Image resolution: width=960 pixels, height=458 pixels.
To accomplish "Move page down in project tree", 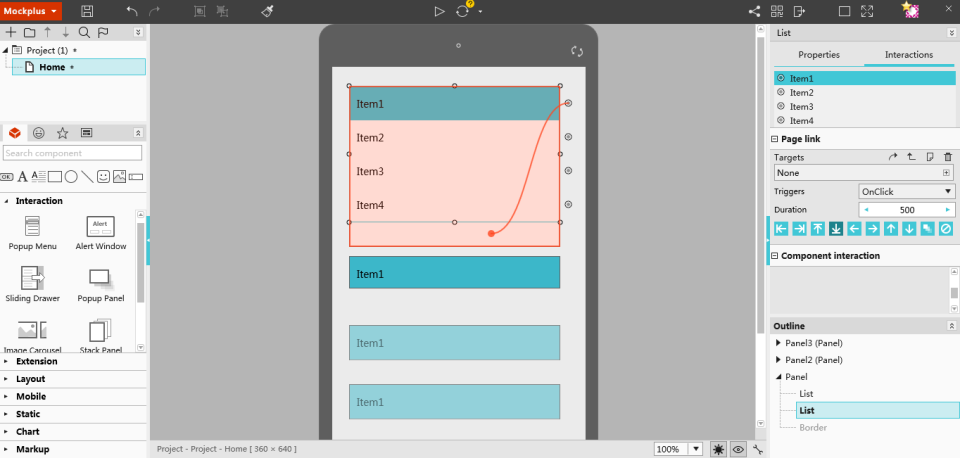I will tap(66, 32).
